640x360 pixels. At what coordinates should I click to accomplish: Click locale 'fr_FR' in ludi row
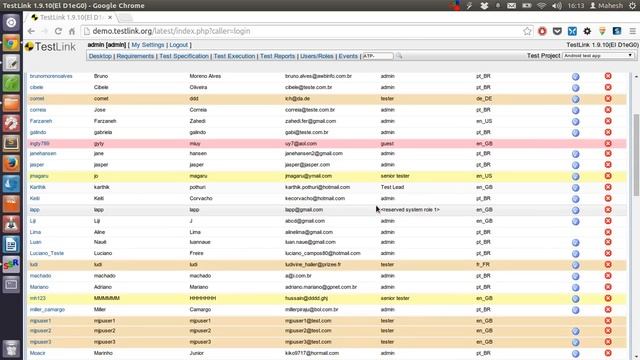click(483, 264)
